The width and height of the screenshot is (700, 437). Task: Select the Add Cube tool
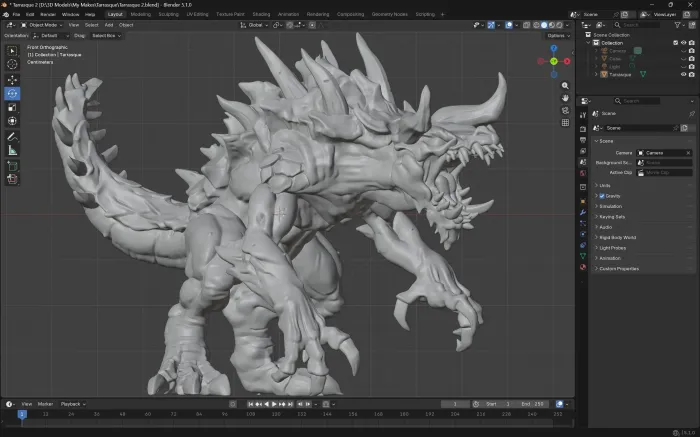tap(12, 166)
